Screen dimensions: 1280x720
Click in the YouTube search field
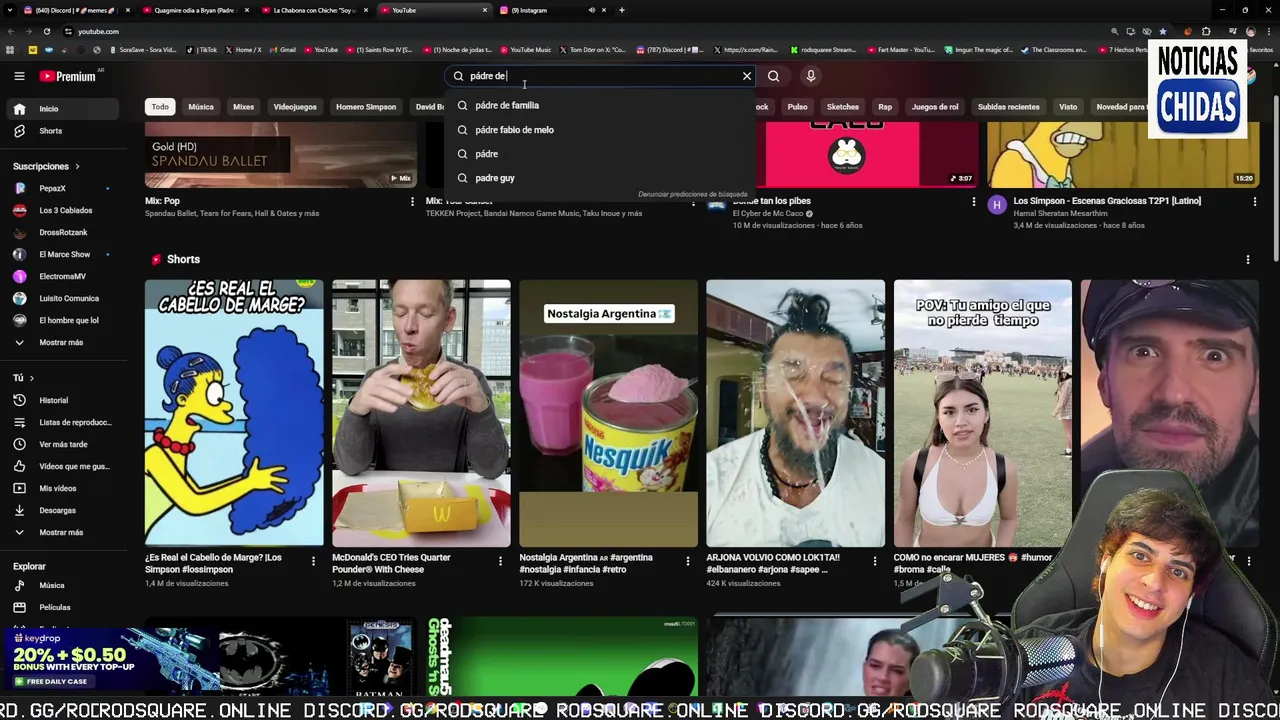[600, 76]
